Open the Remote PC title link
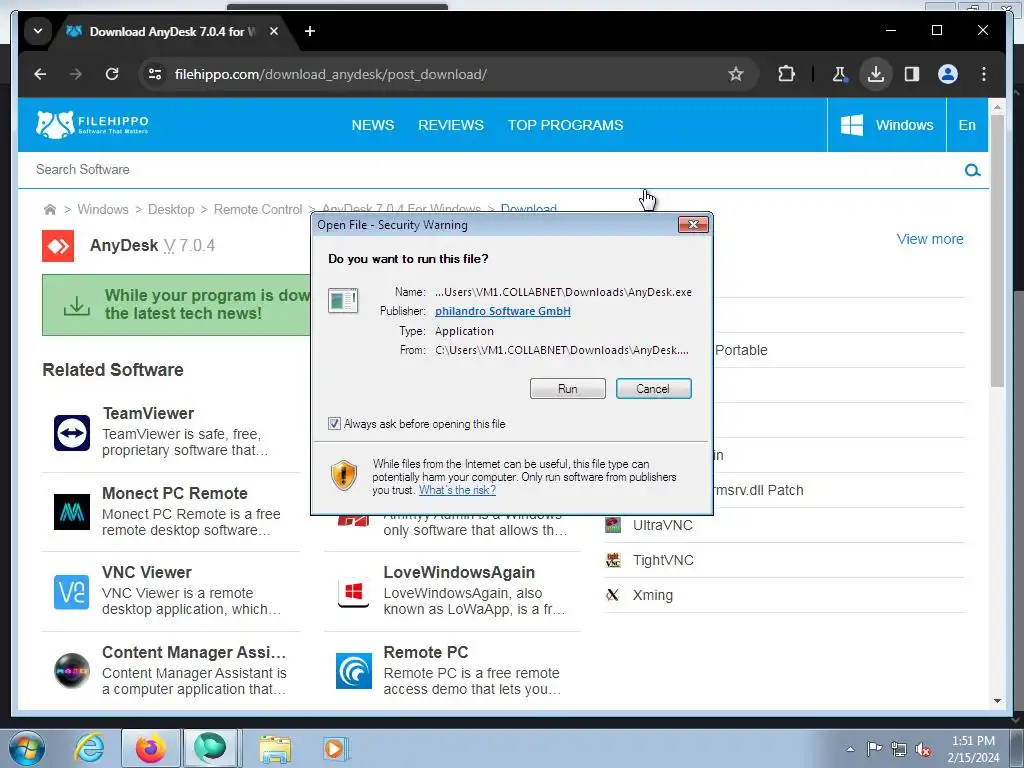The width and height of the screenshot is (1024, 768). click(426, 652)
